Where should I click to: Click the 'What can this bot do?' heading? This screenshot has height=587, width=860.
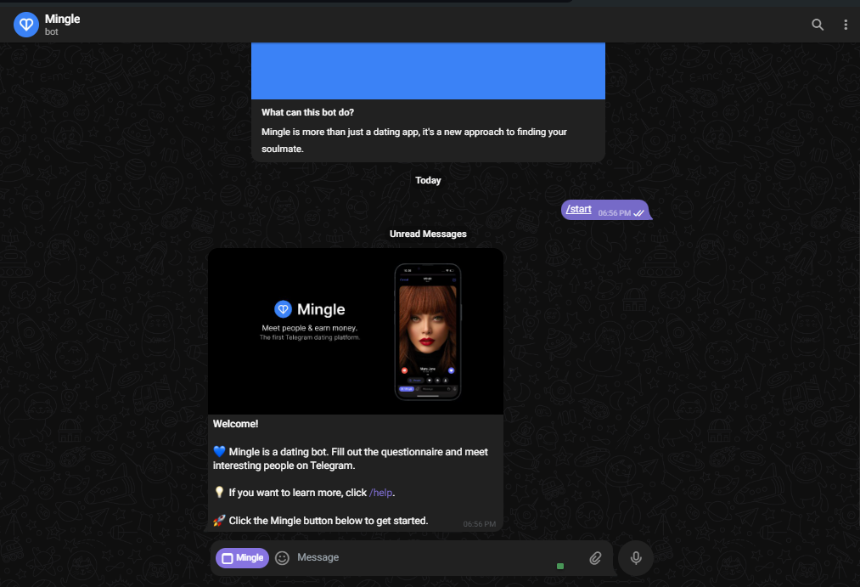pos(308,112)
